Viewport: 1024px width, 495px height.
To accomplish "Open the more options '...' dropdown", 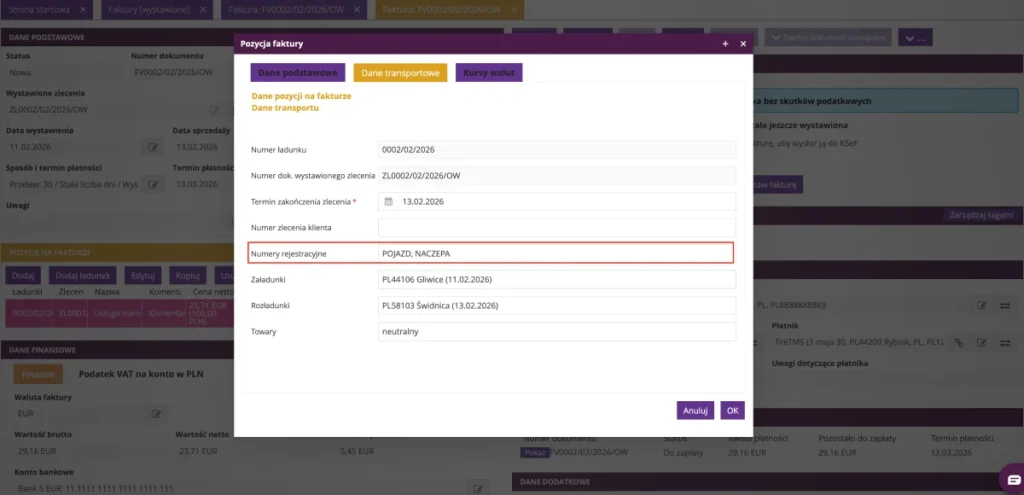I will tap(915, 37).
